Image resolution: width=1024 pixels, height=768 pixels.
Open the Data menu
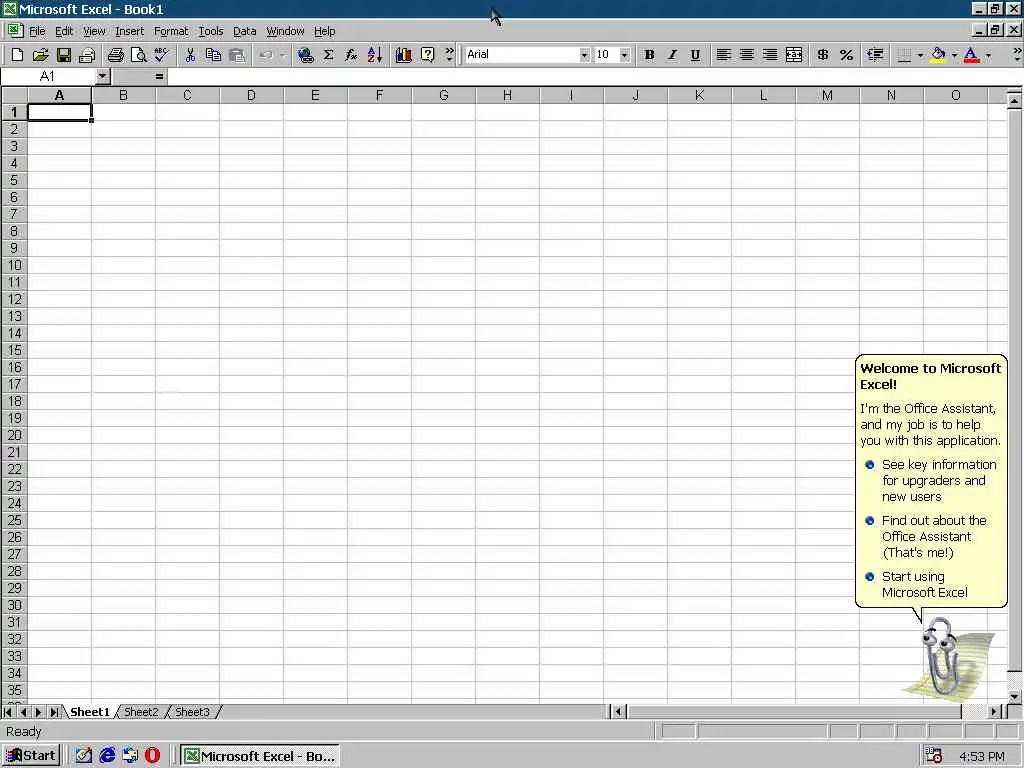point(245,31)
